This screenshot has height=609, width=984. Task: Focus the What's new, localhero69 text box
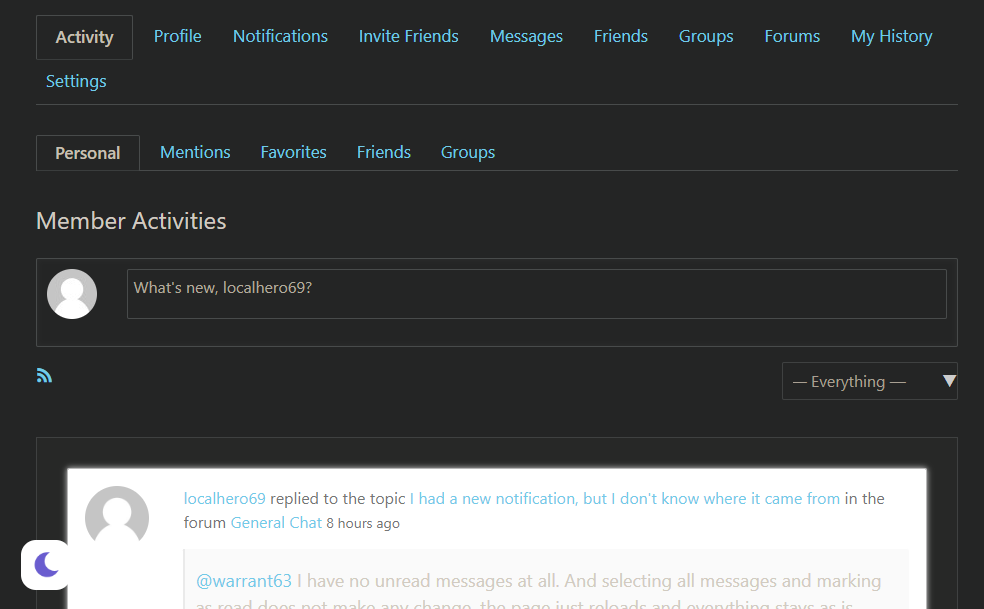point(537,294)
